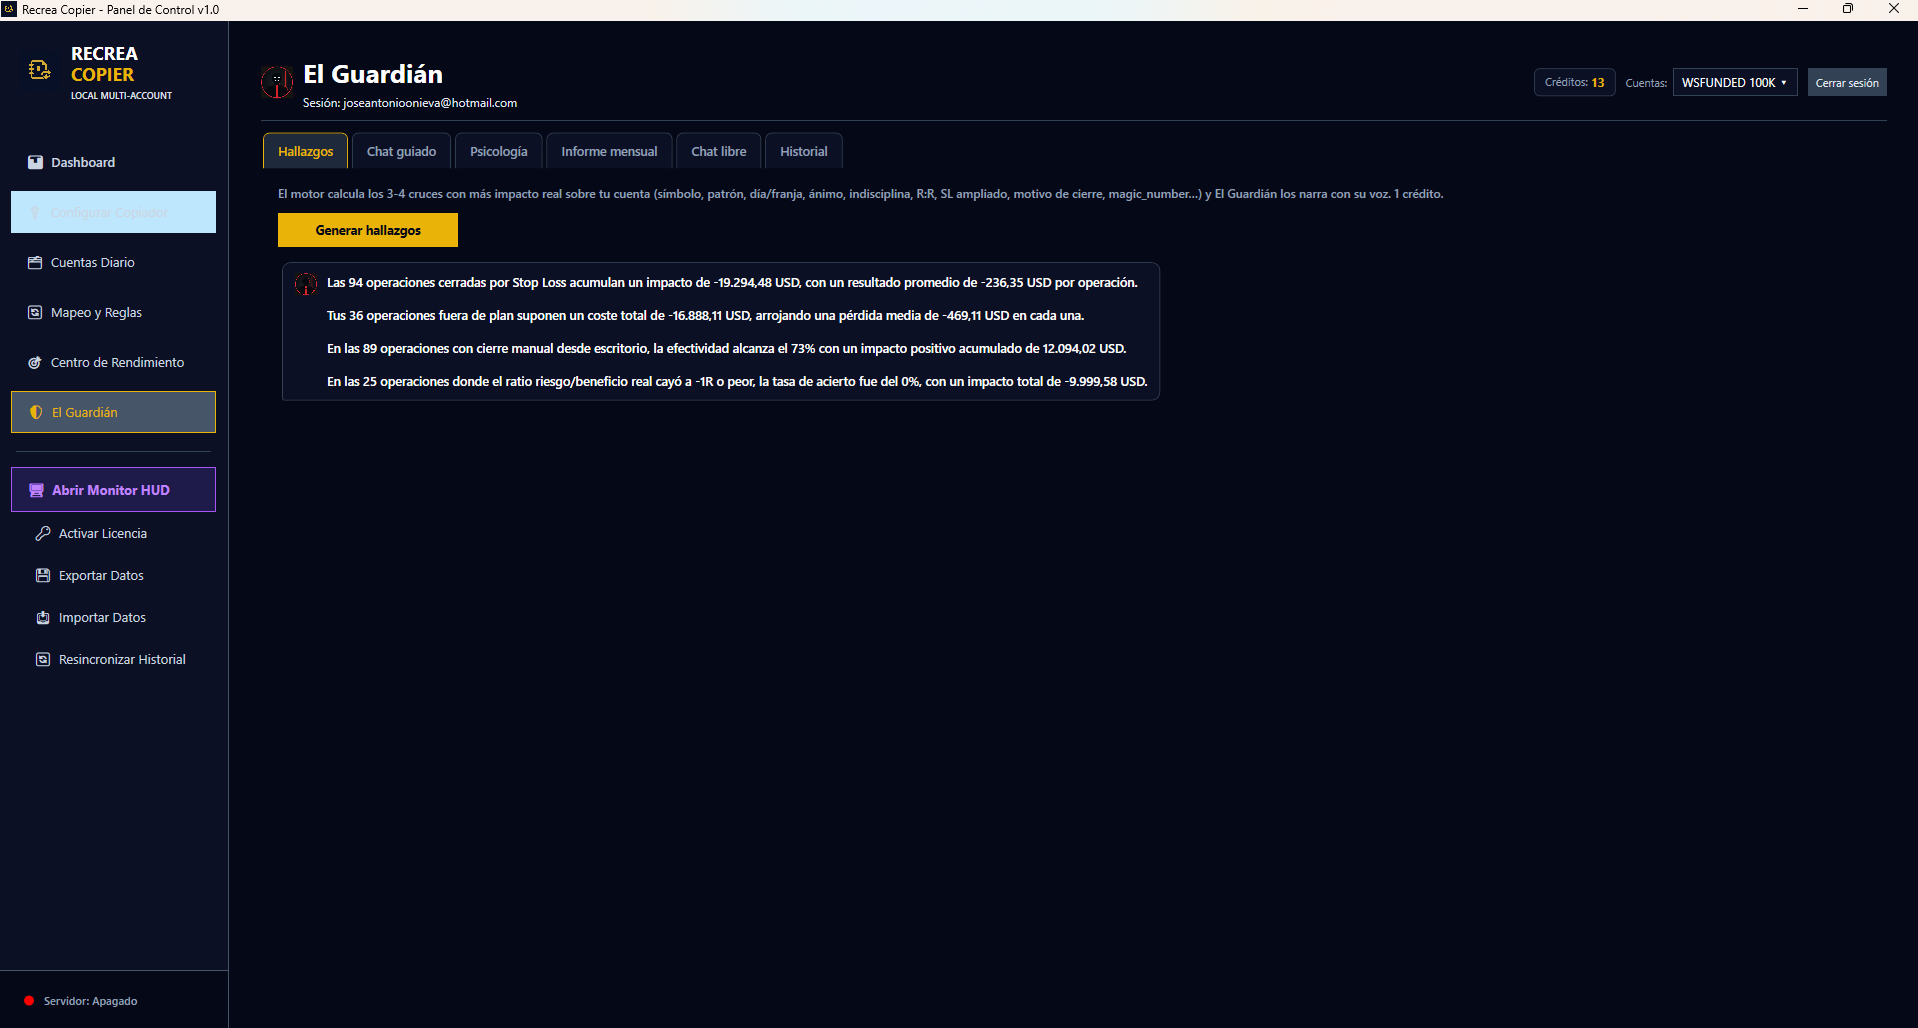Click the Guardián avatar in findings card
The width and height of the screenshot is (1918, 1028).
click(306, 284)
